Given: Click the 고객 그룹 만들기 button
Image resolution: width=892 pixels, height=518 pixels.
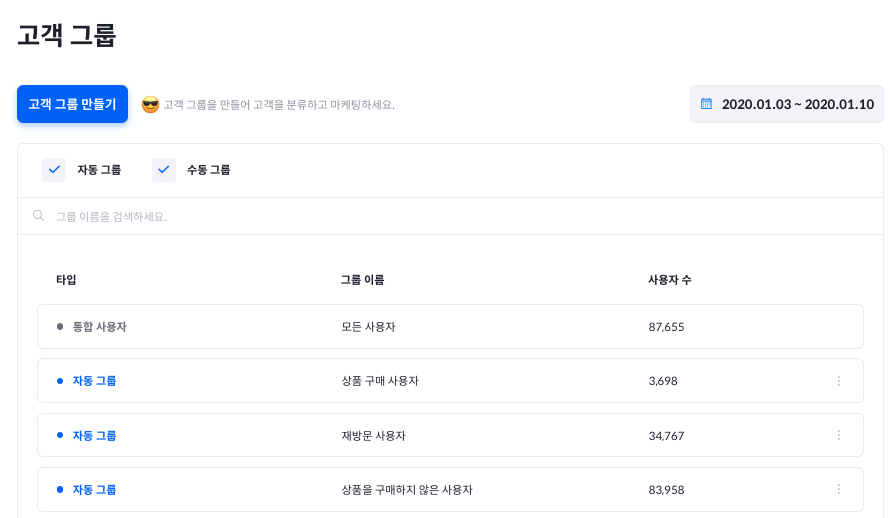Looking at the screenshot, I should click(x=72, y=104).
